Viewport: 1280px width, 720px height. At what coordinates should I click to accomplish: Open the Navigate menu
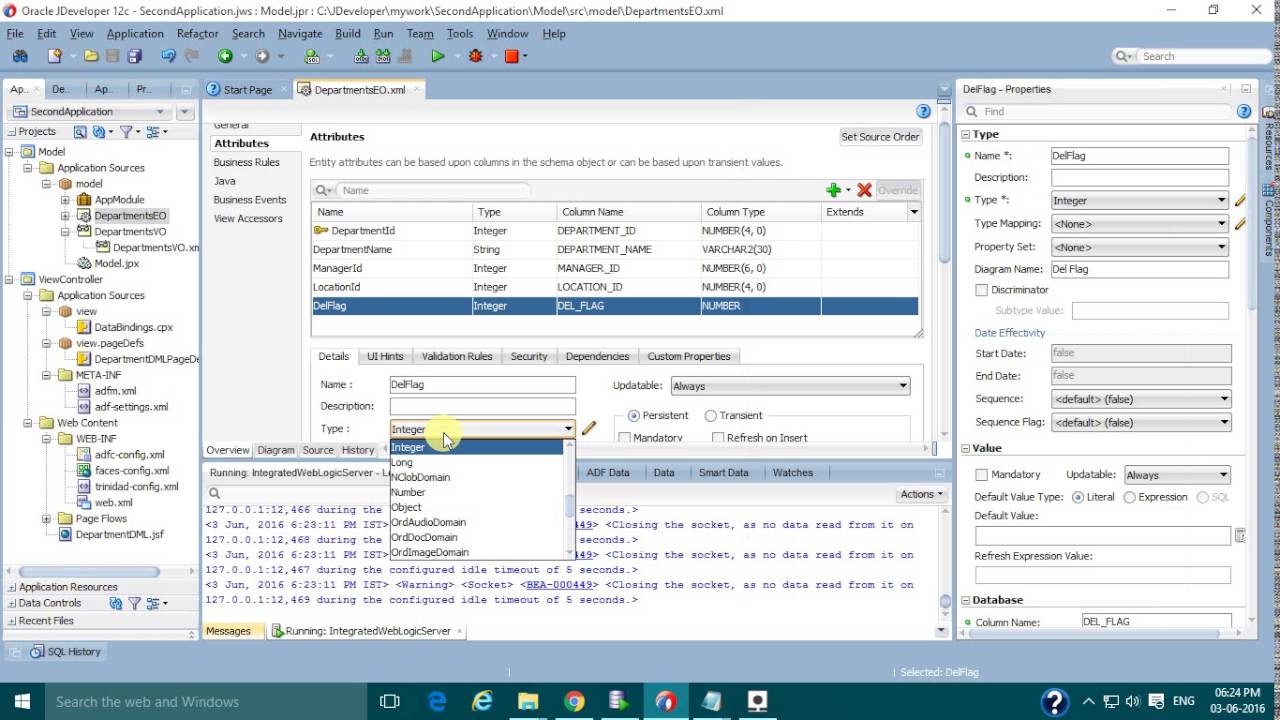[x=300, y=33]
